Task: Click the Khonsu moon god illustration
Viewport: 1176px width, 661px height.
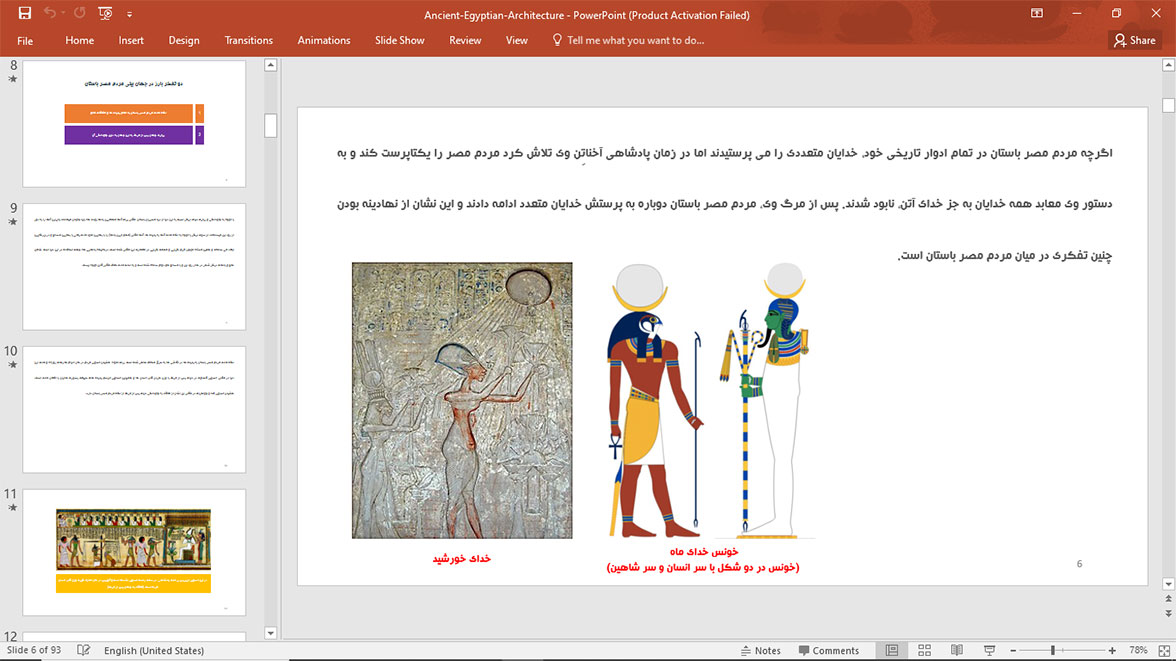Action: pos(710,401)
